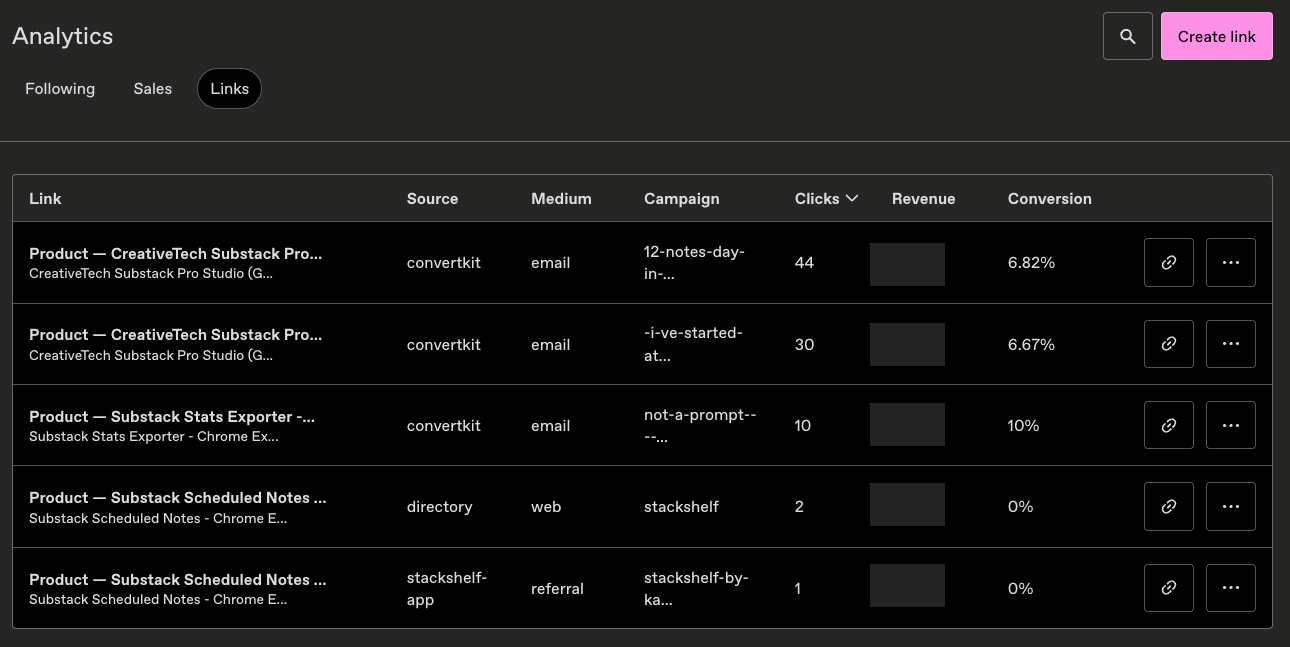Copy link for the directory stackshelf row

[1169, 506]
